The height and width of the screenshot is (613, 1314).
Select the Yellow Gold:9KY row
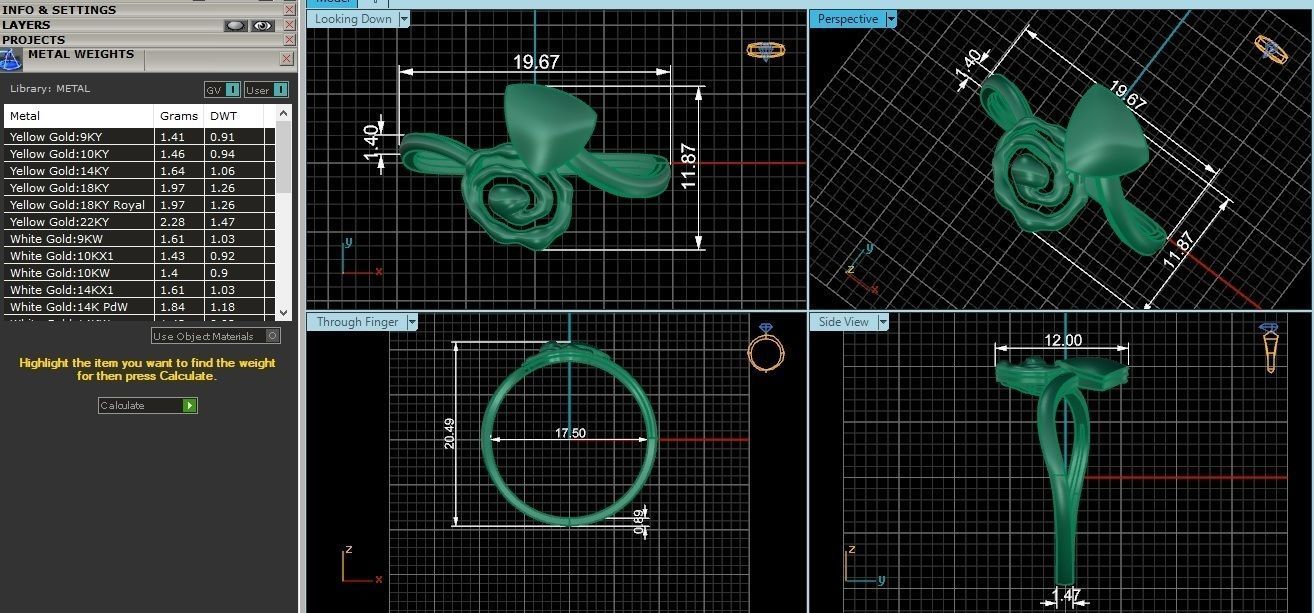pyautogui.click(x=139, y=137)
